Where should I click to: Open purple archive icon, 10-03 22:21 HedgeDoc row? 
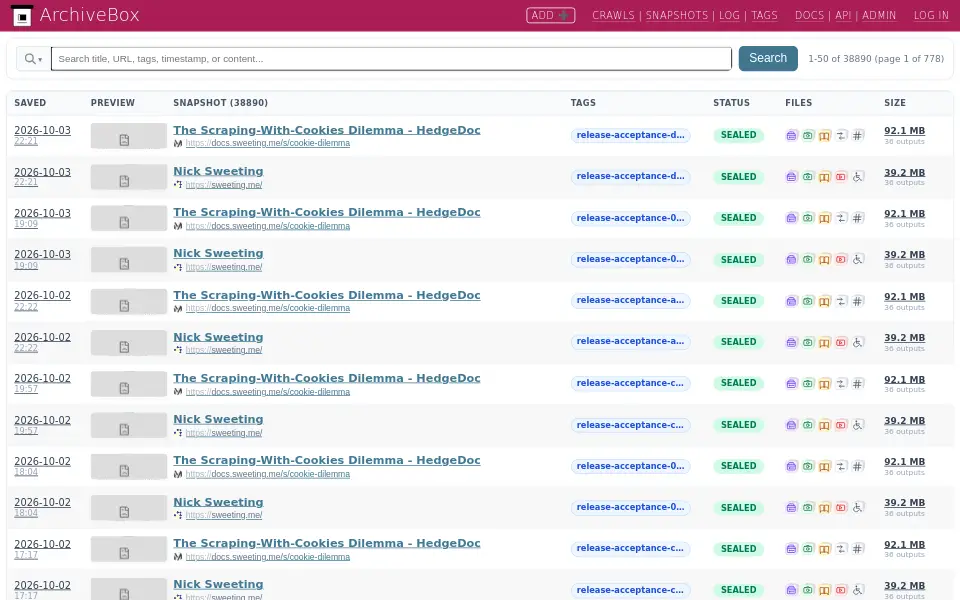click(791, 135)
